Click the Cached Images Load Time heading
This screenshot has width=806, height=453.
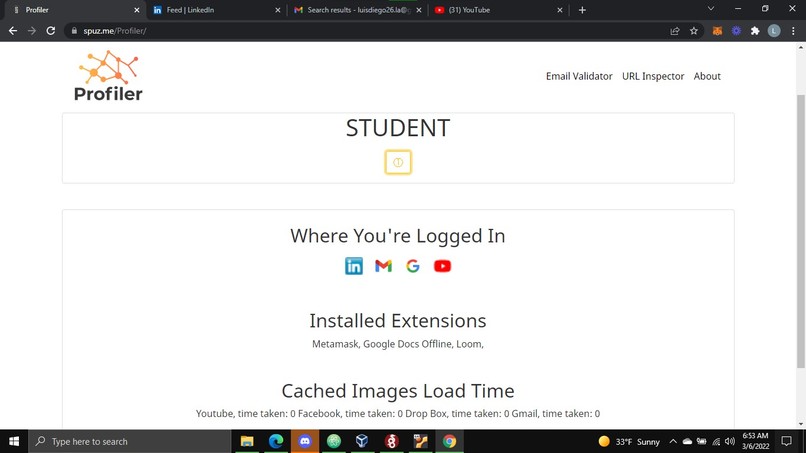398,391
